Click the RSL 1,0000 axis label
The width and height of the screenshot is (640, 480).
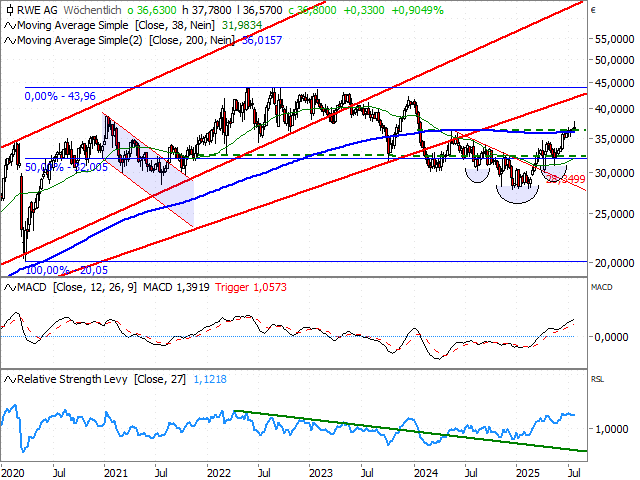tap(611, 429)
